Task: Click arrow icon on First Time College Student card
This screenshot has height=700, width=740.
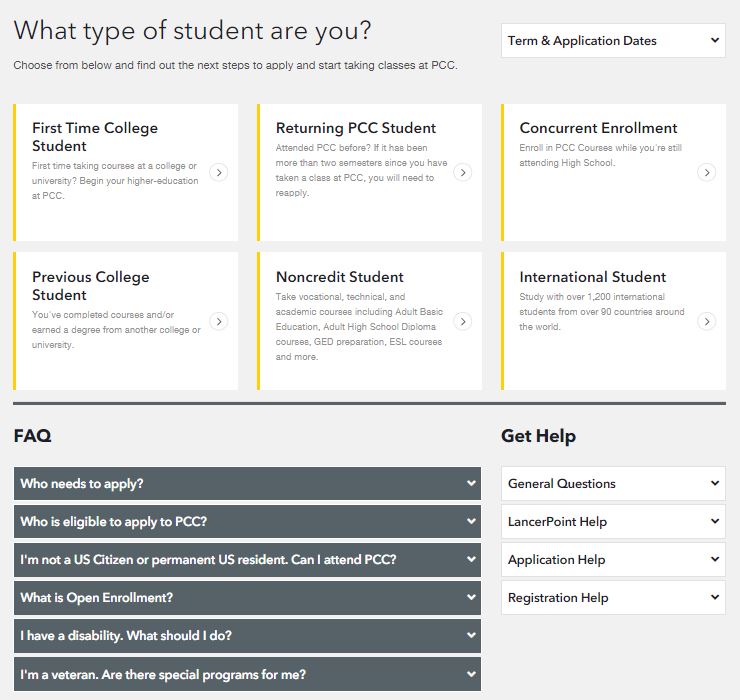Action: 219,172
